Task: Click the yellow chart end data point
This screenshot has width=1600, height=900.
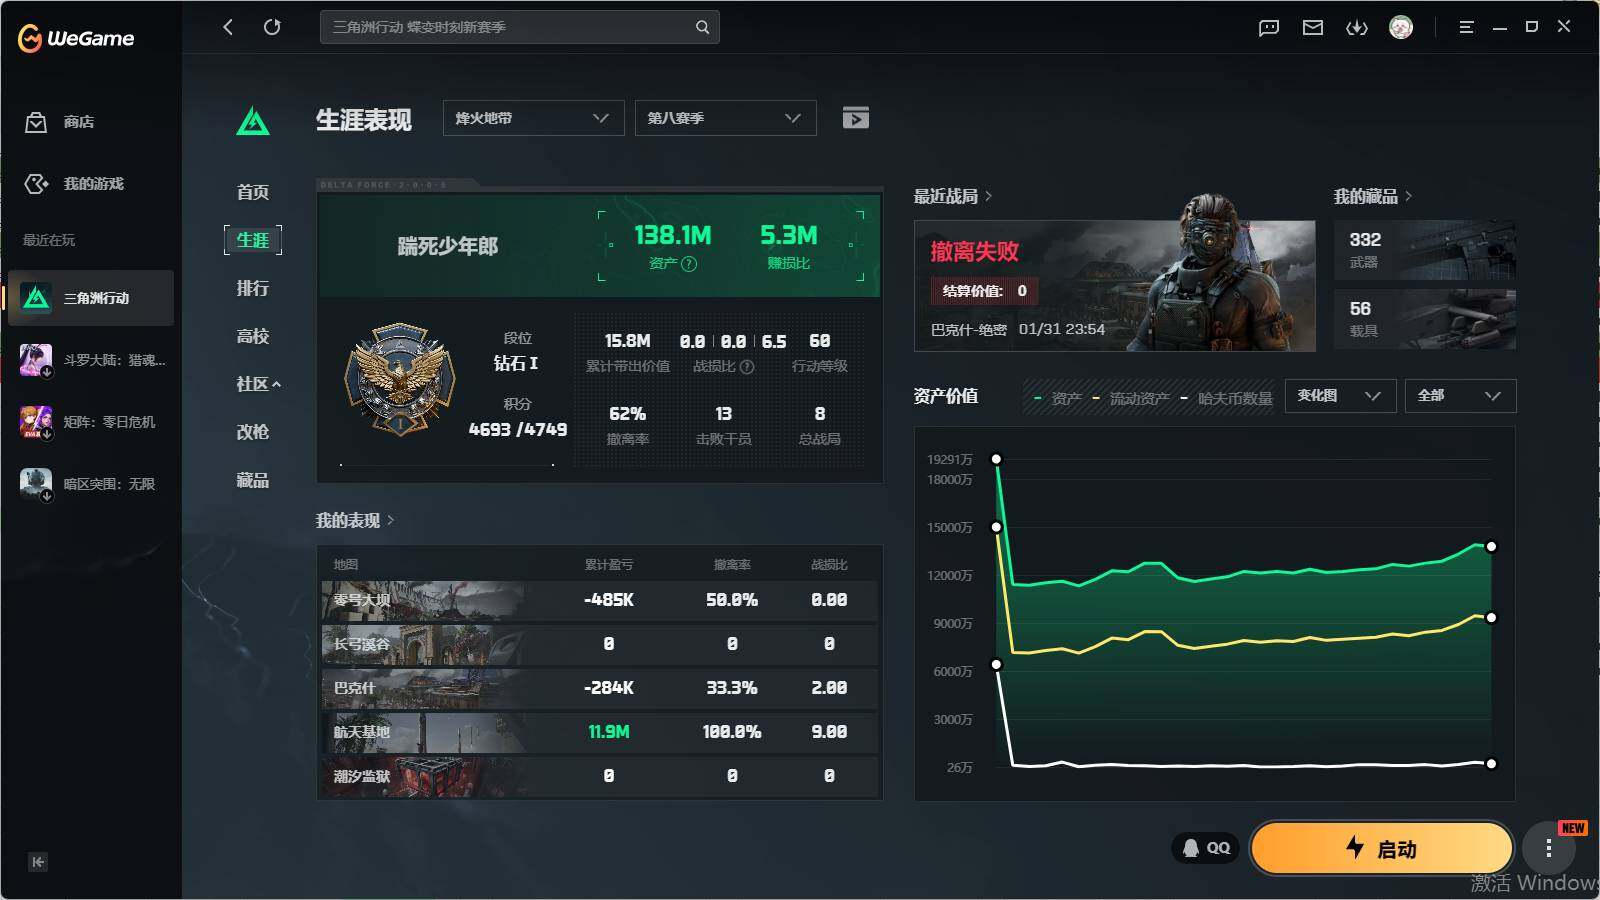Action: point(1491,617)
